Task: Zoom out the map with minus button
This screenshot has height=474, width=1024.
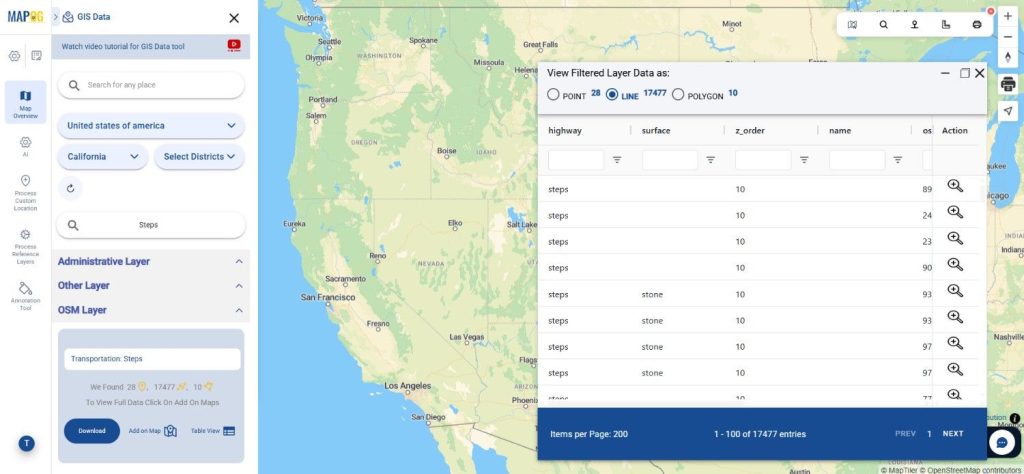Action: [x=1008, y=37]
